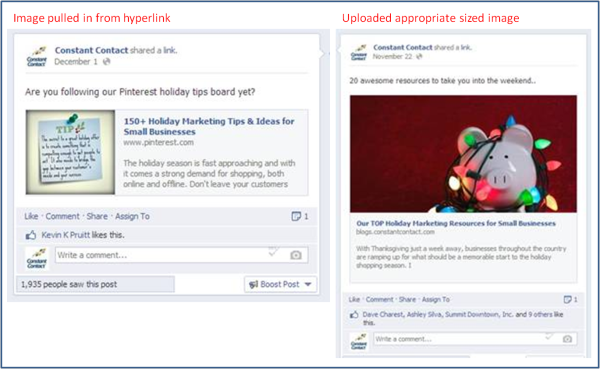Click Summit Downtown, Inc. link

(479, 315)
